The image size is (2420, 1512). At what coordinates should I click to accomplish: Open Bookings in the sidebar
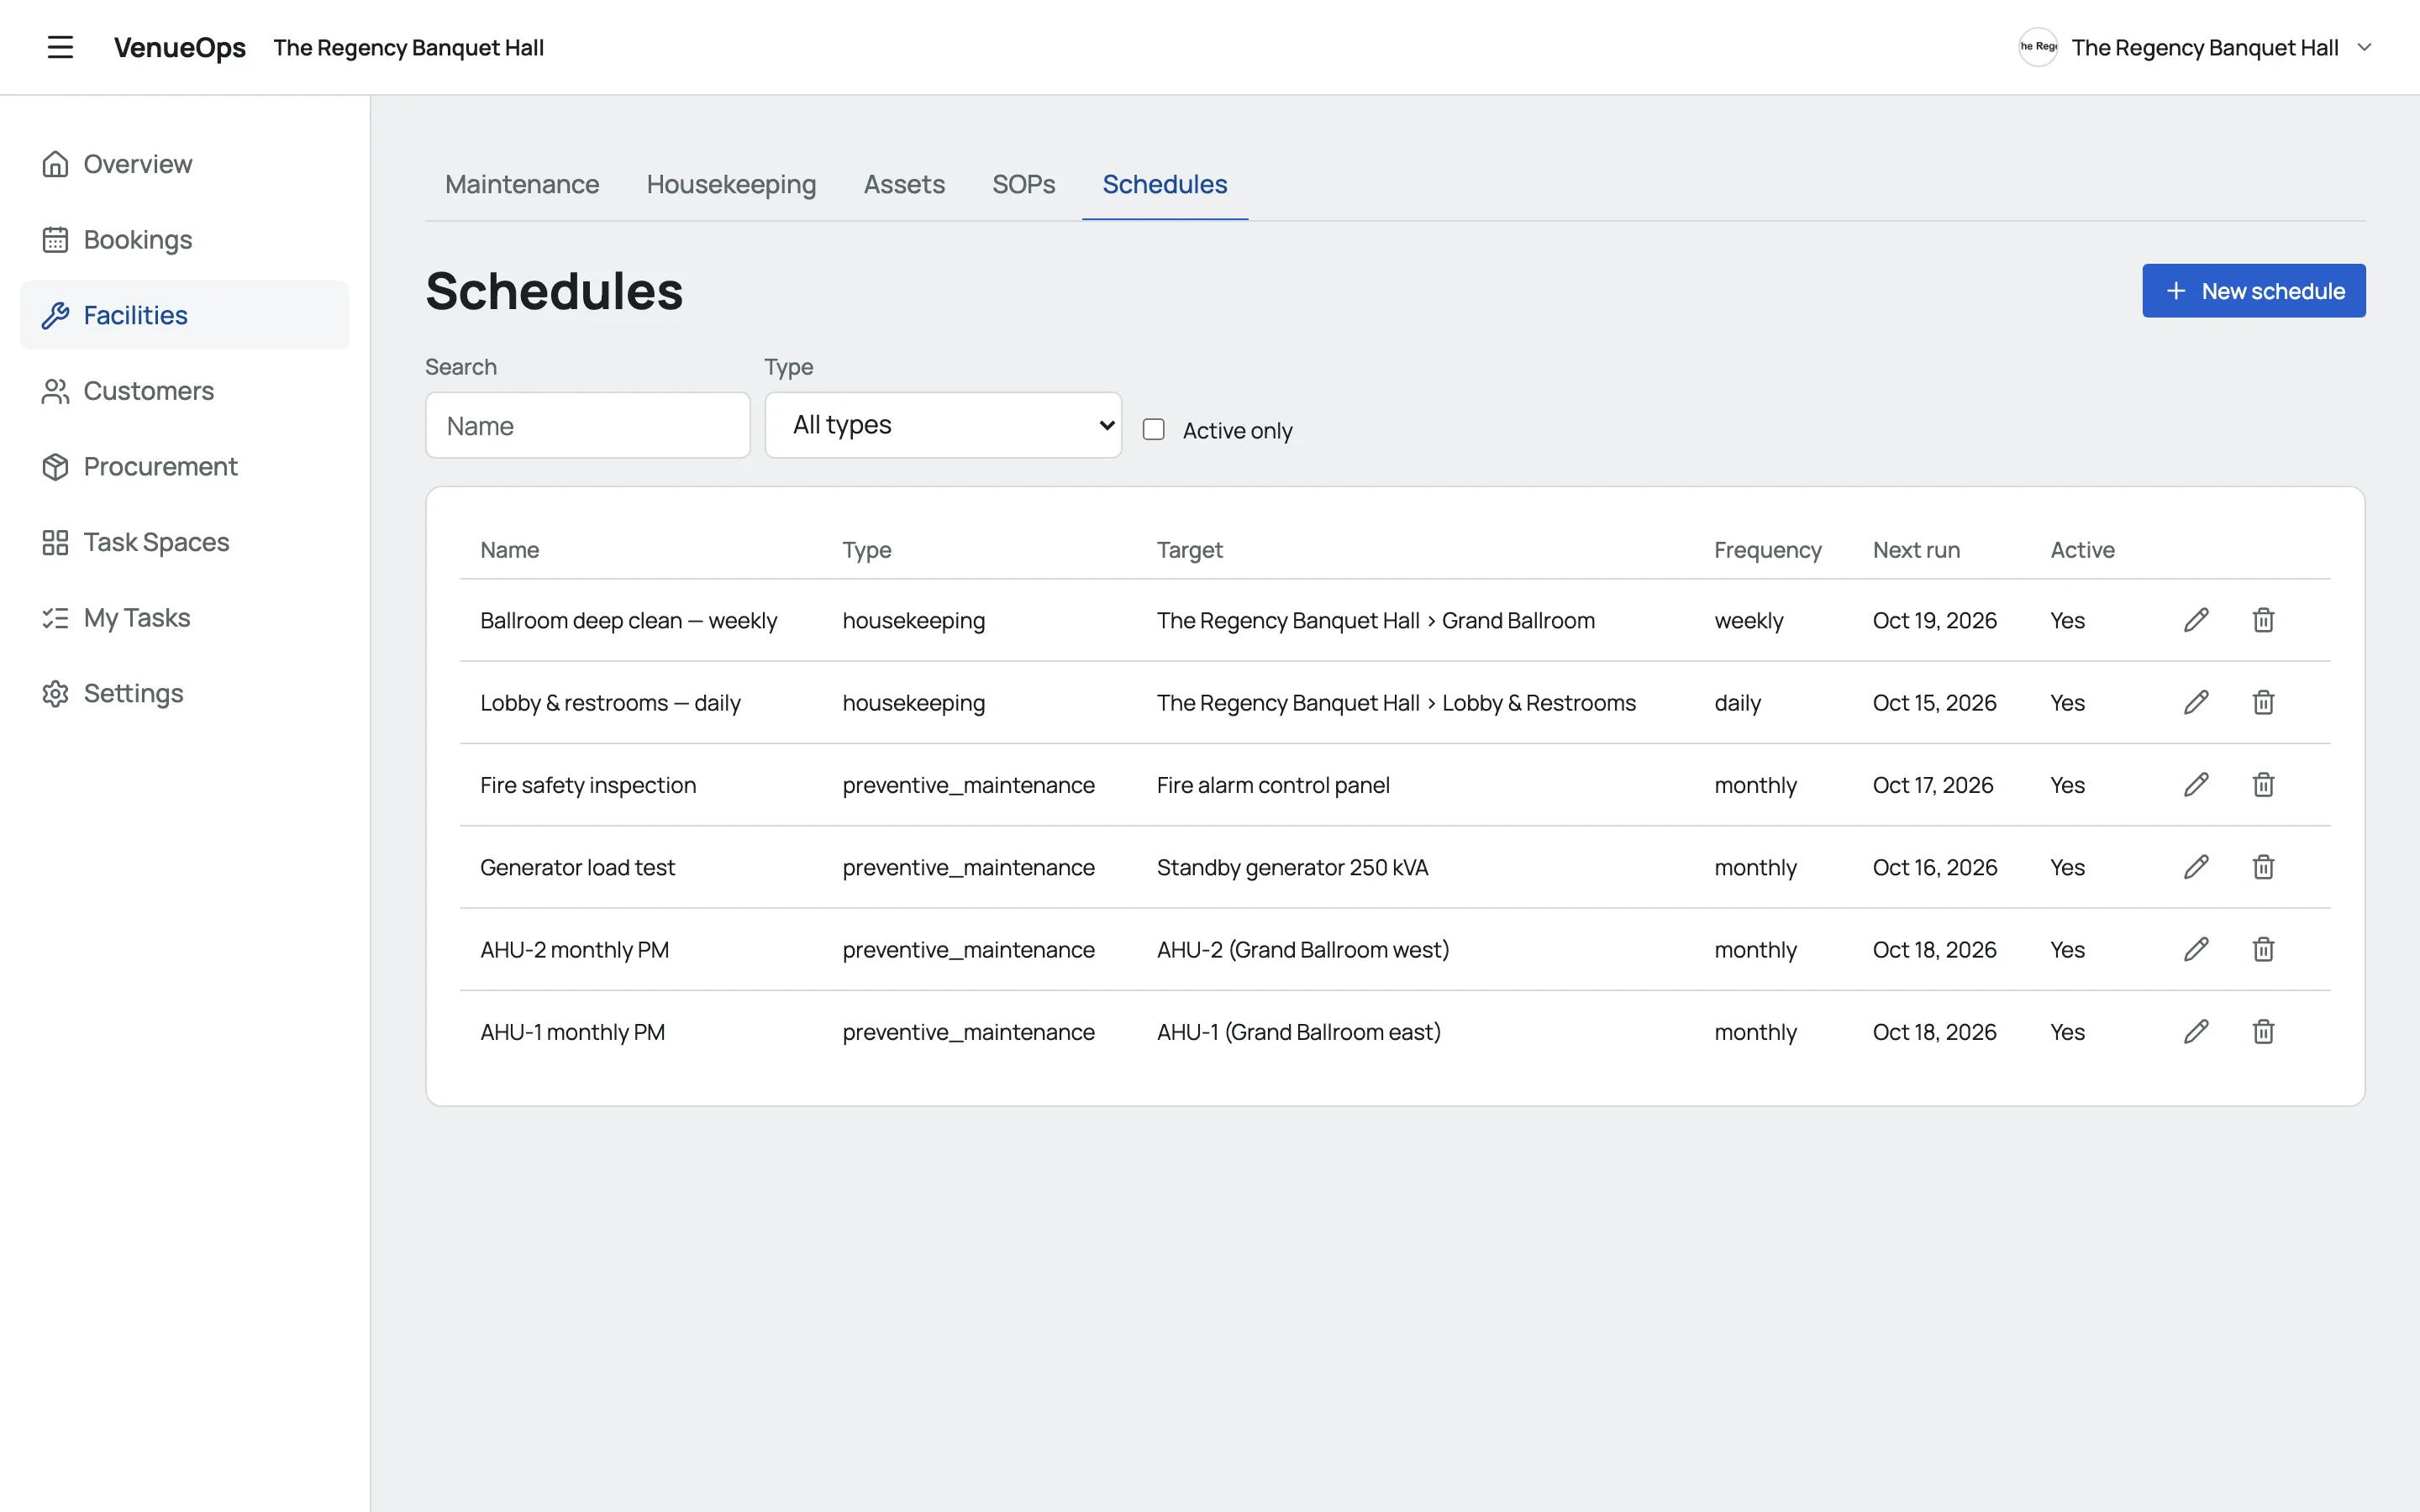click(x=185, y=239)
